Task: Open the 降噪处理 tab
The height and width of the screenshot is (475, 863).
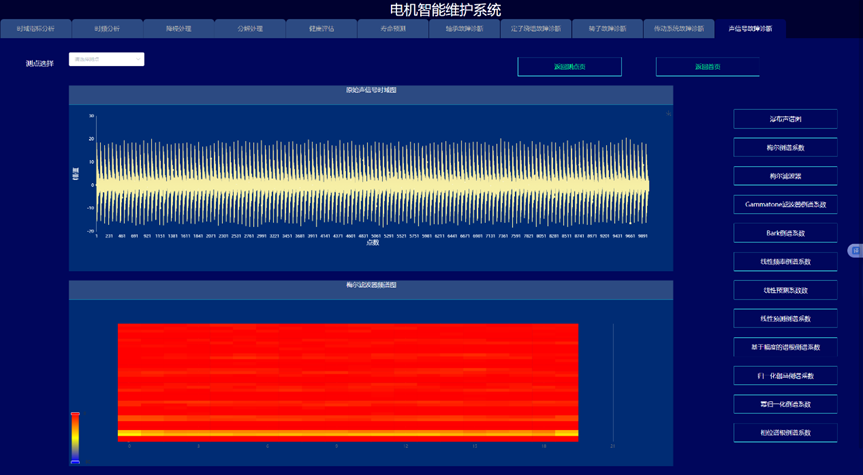Action: click(x=178, y=29)
